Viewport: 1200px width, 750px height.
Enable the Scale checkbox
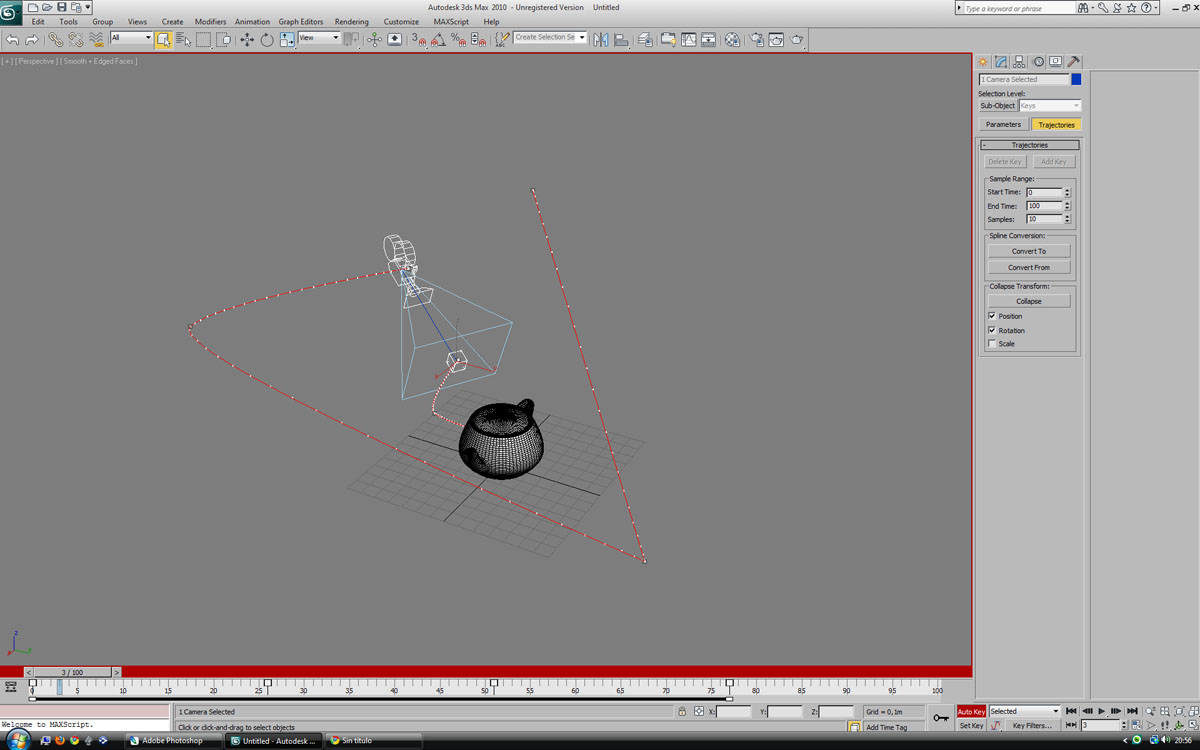(x=992, y=344)
